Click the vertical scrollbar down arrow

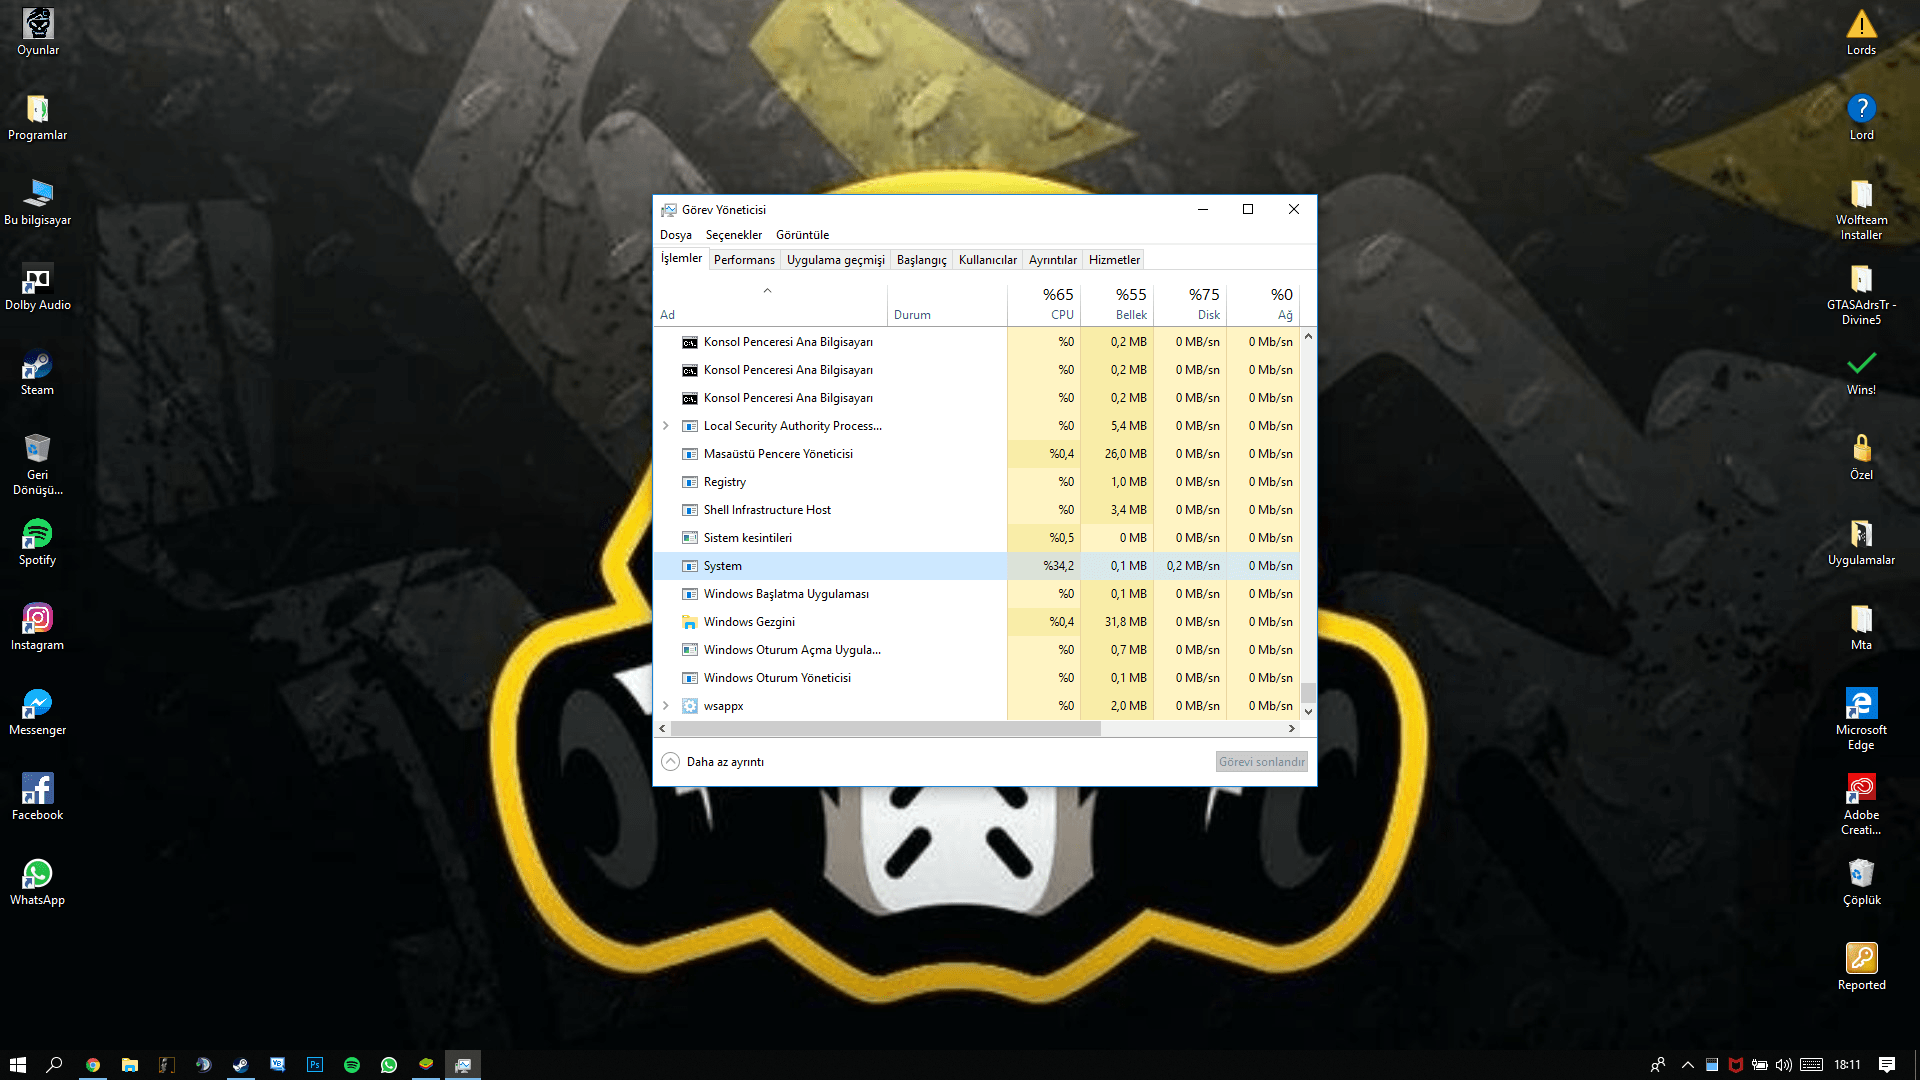coord(1308,712)
